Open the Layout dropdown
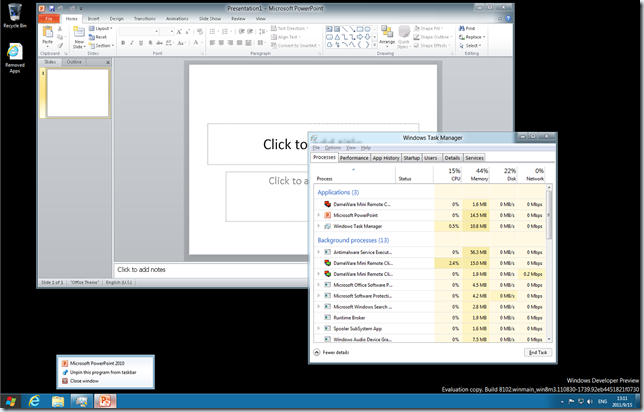The image size is (644, 412). pos(101,28)
